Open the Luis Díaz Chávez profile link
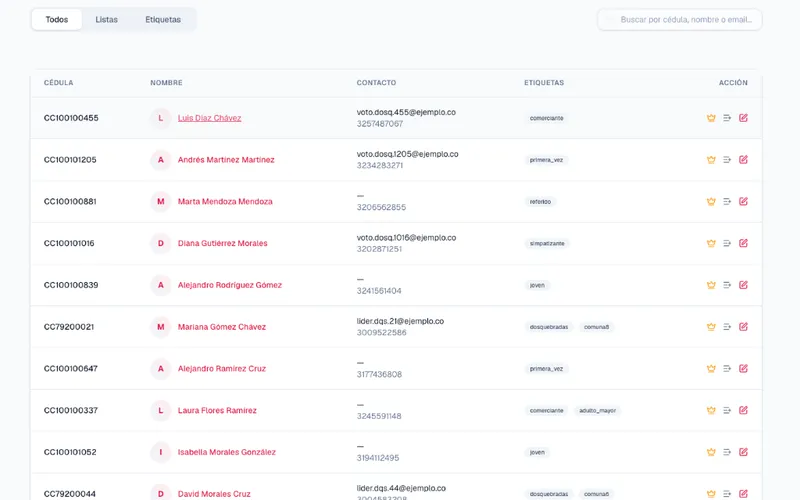 pyautogui.click(x=209, y=118)
